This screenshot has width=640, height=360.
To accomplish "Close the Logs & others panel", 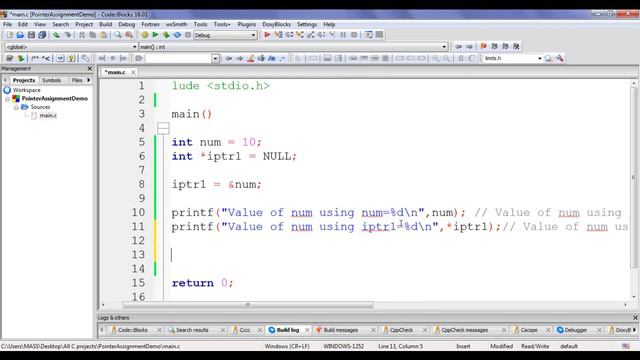I will point(635,318).
